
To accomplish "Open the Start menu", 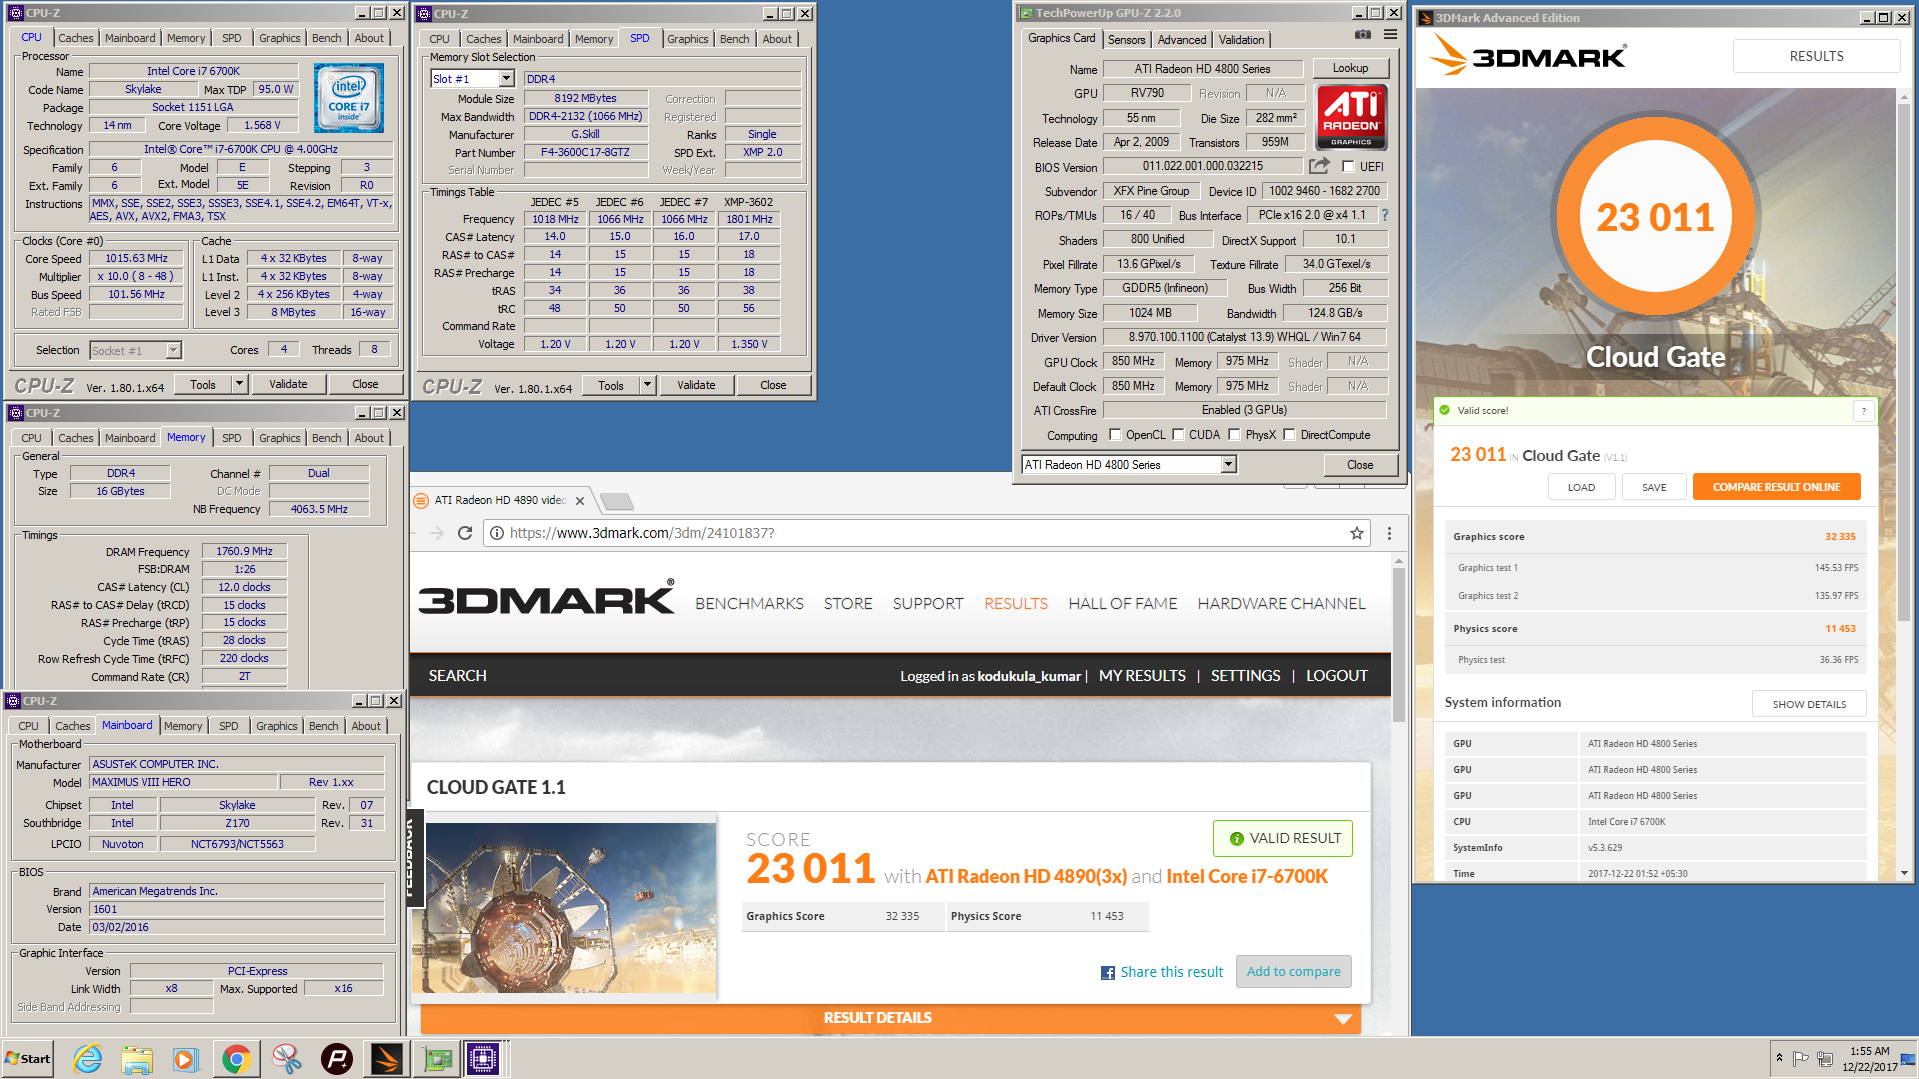I will (28, 1058).
